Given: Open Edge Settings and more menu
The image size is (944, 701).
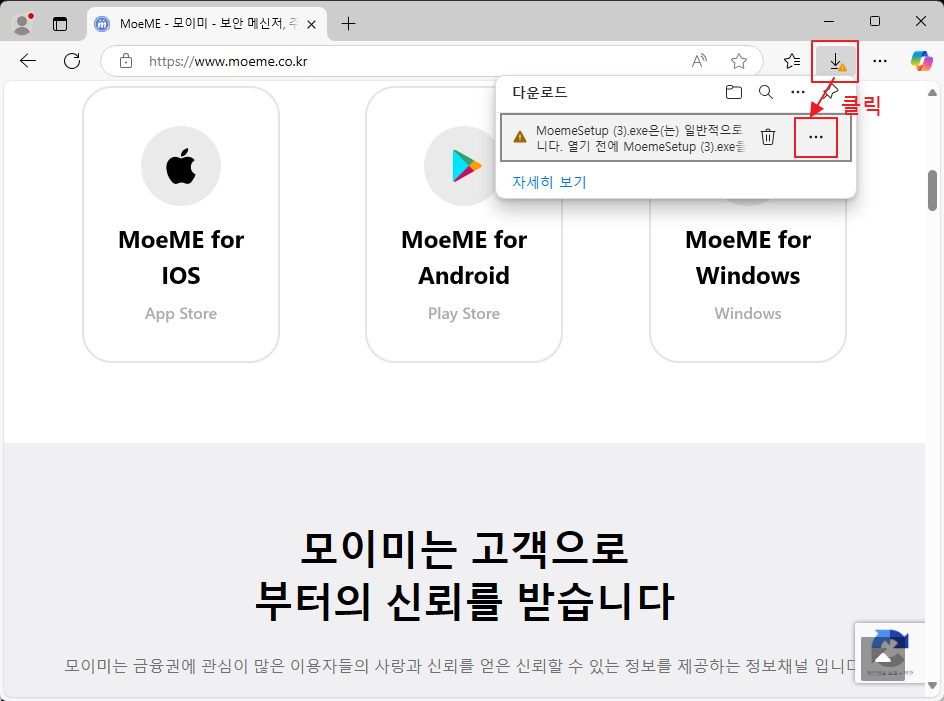Looking at the screenshot, I should point(880,61).
